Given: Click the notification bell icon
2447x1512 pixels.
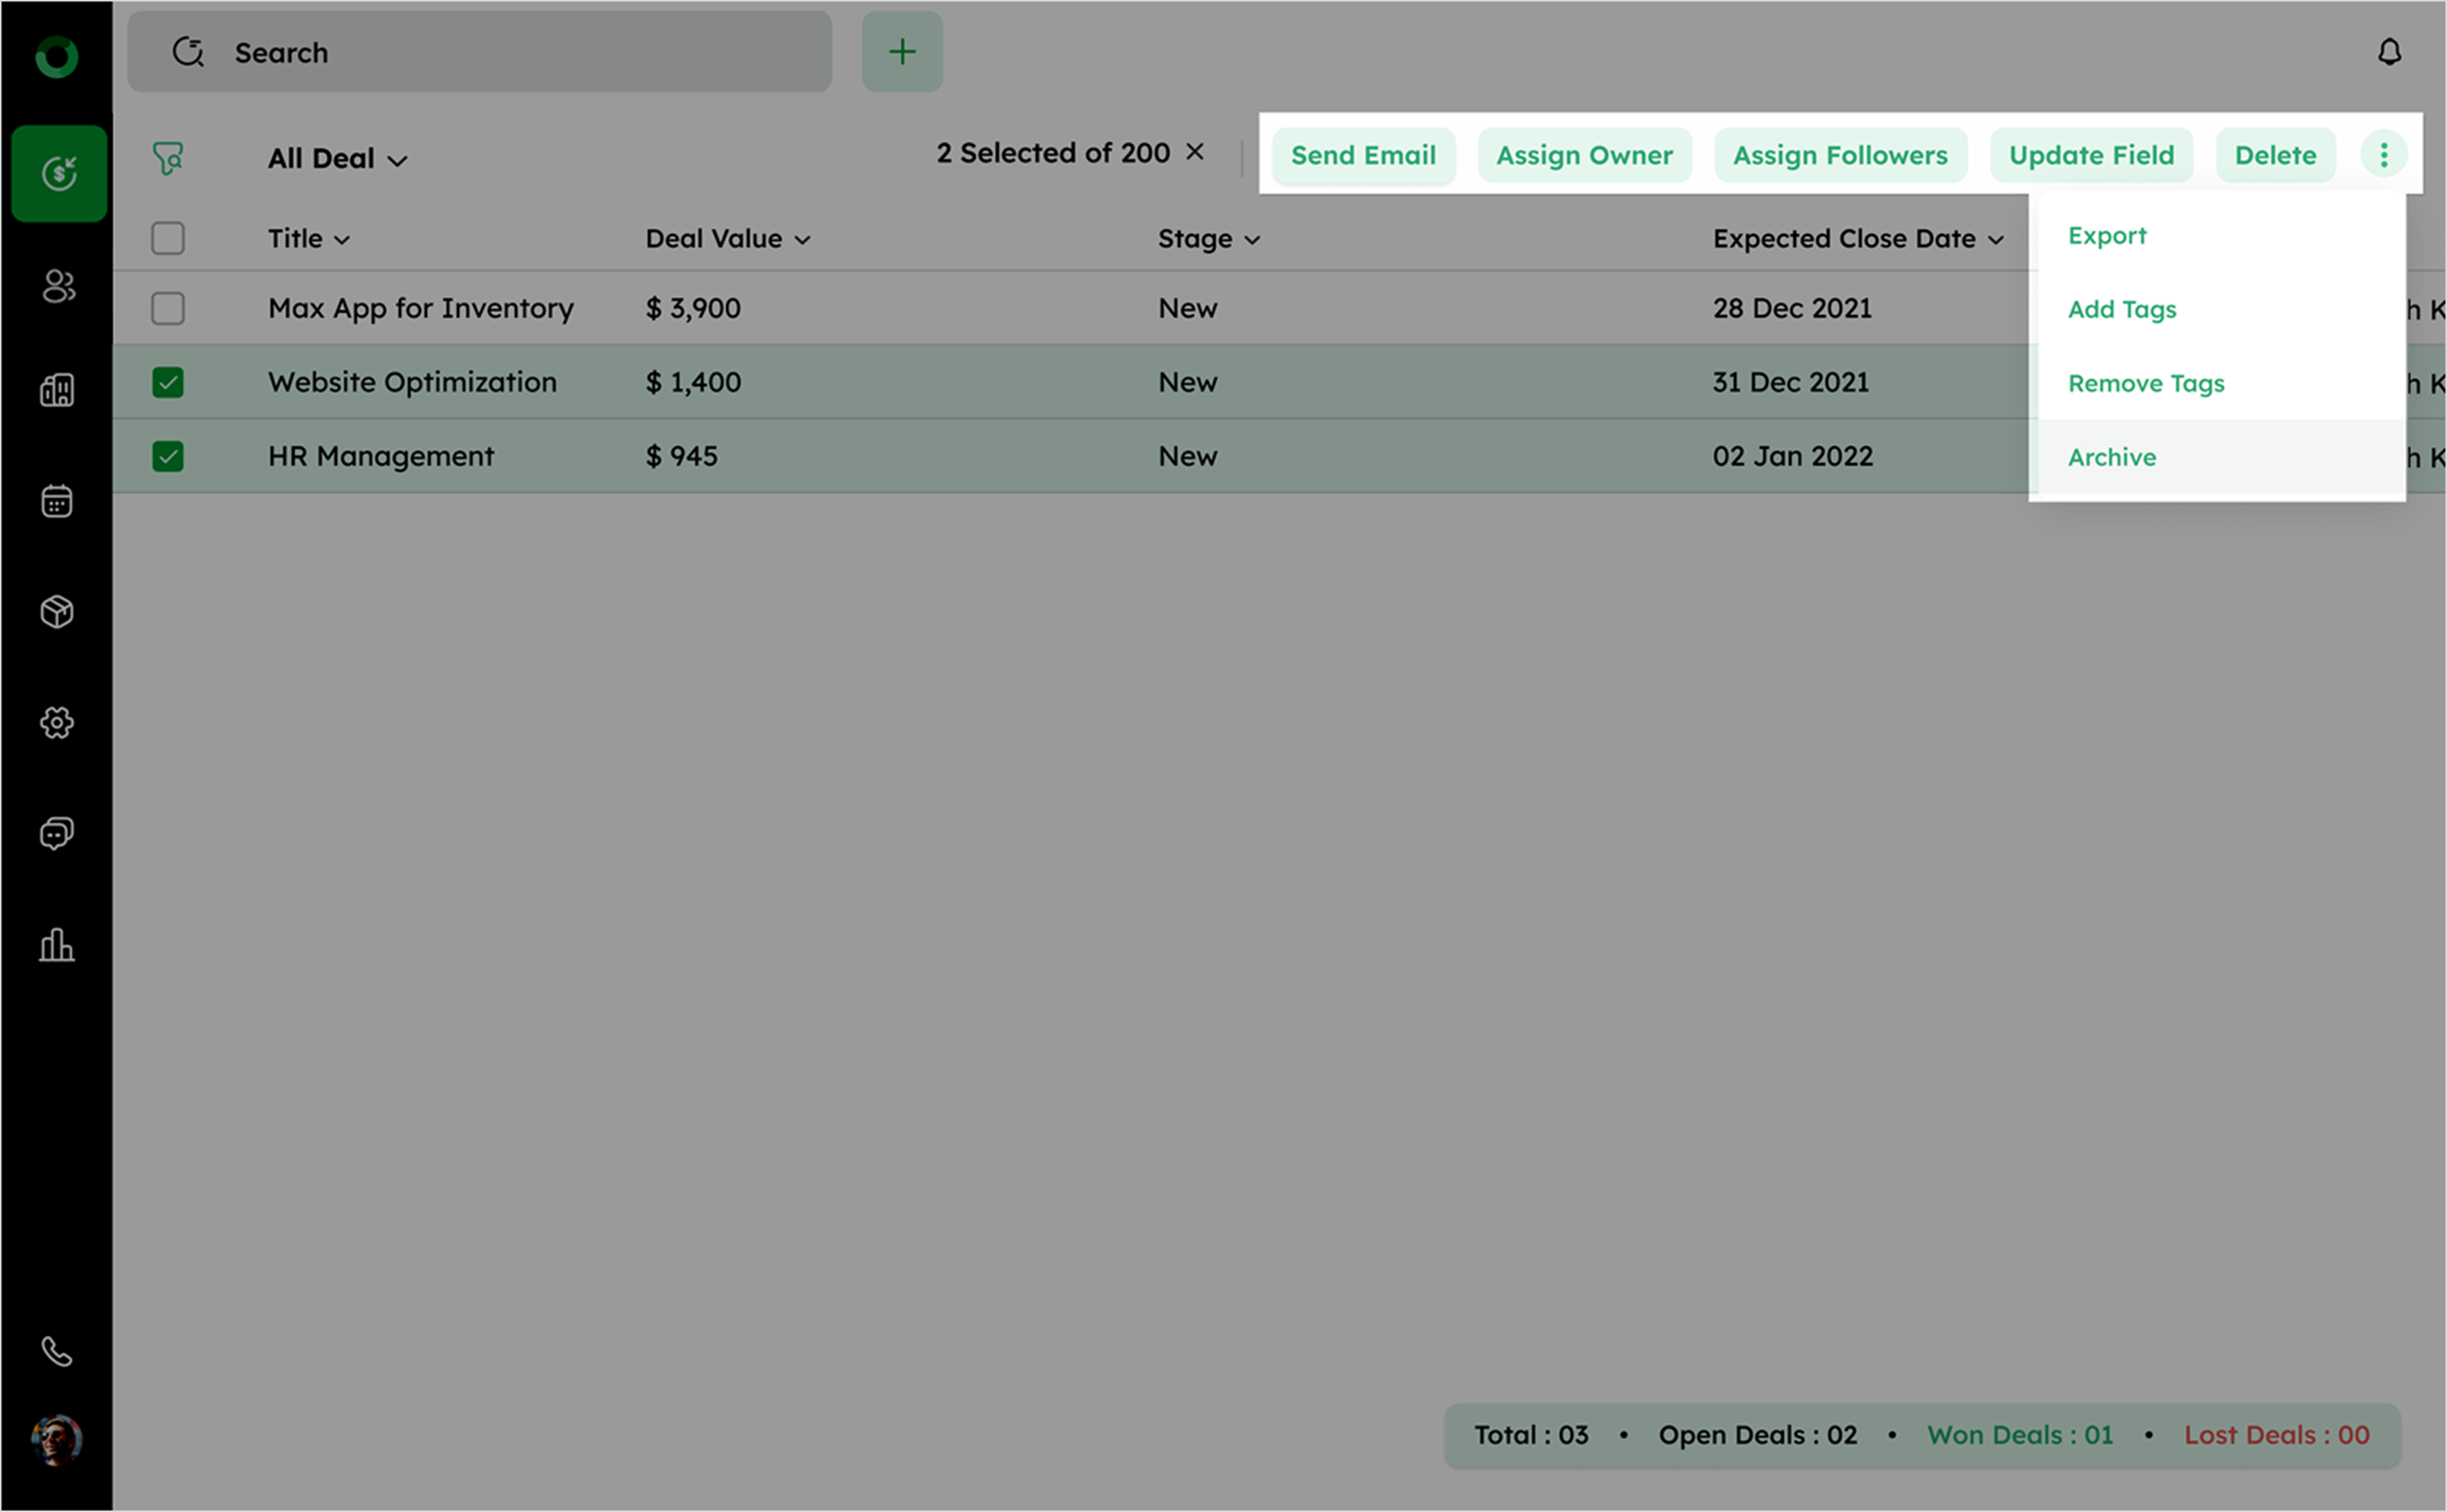Looking at the screenshot, I should (x=2389, y=52).
